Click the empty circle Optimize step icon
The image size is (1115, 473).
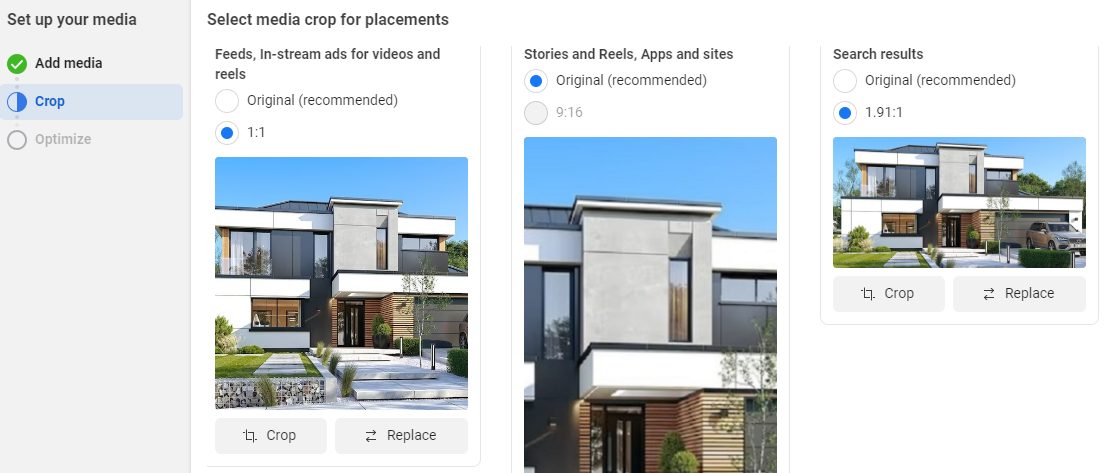(17, 139)
